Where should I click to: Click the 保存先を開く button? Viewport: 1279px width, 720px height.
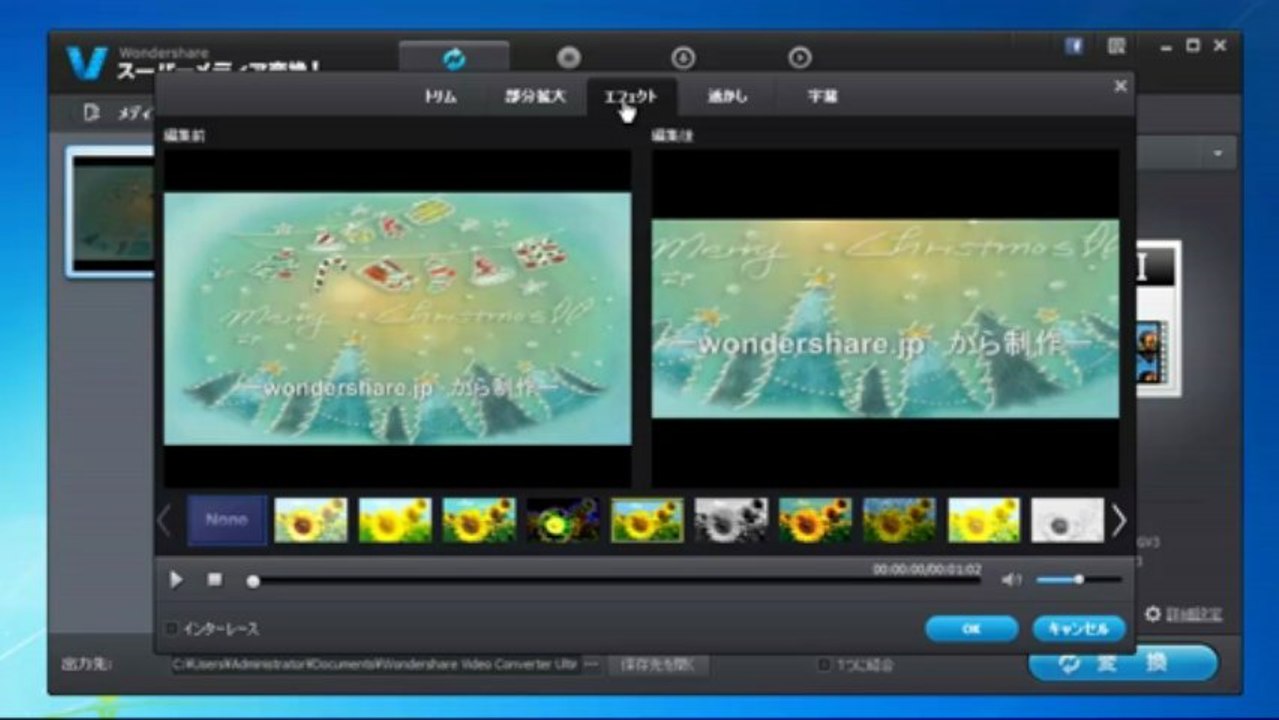click(x=659, y=664)
